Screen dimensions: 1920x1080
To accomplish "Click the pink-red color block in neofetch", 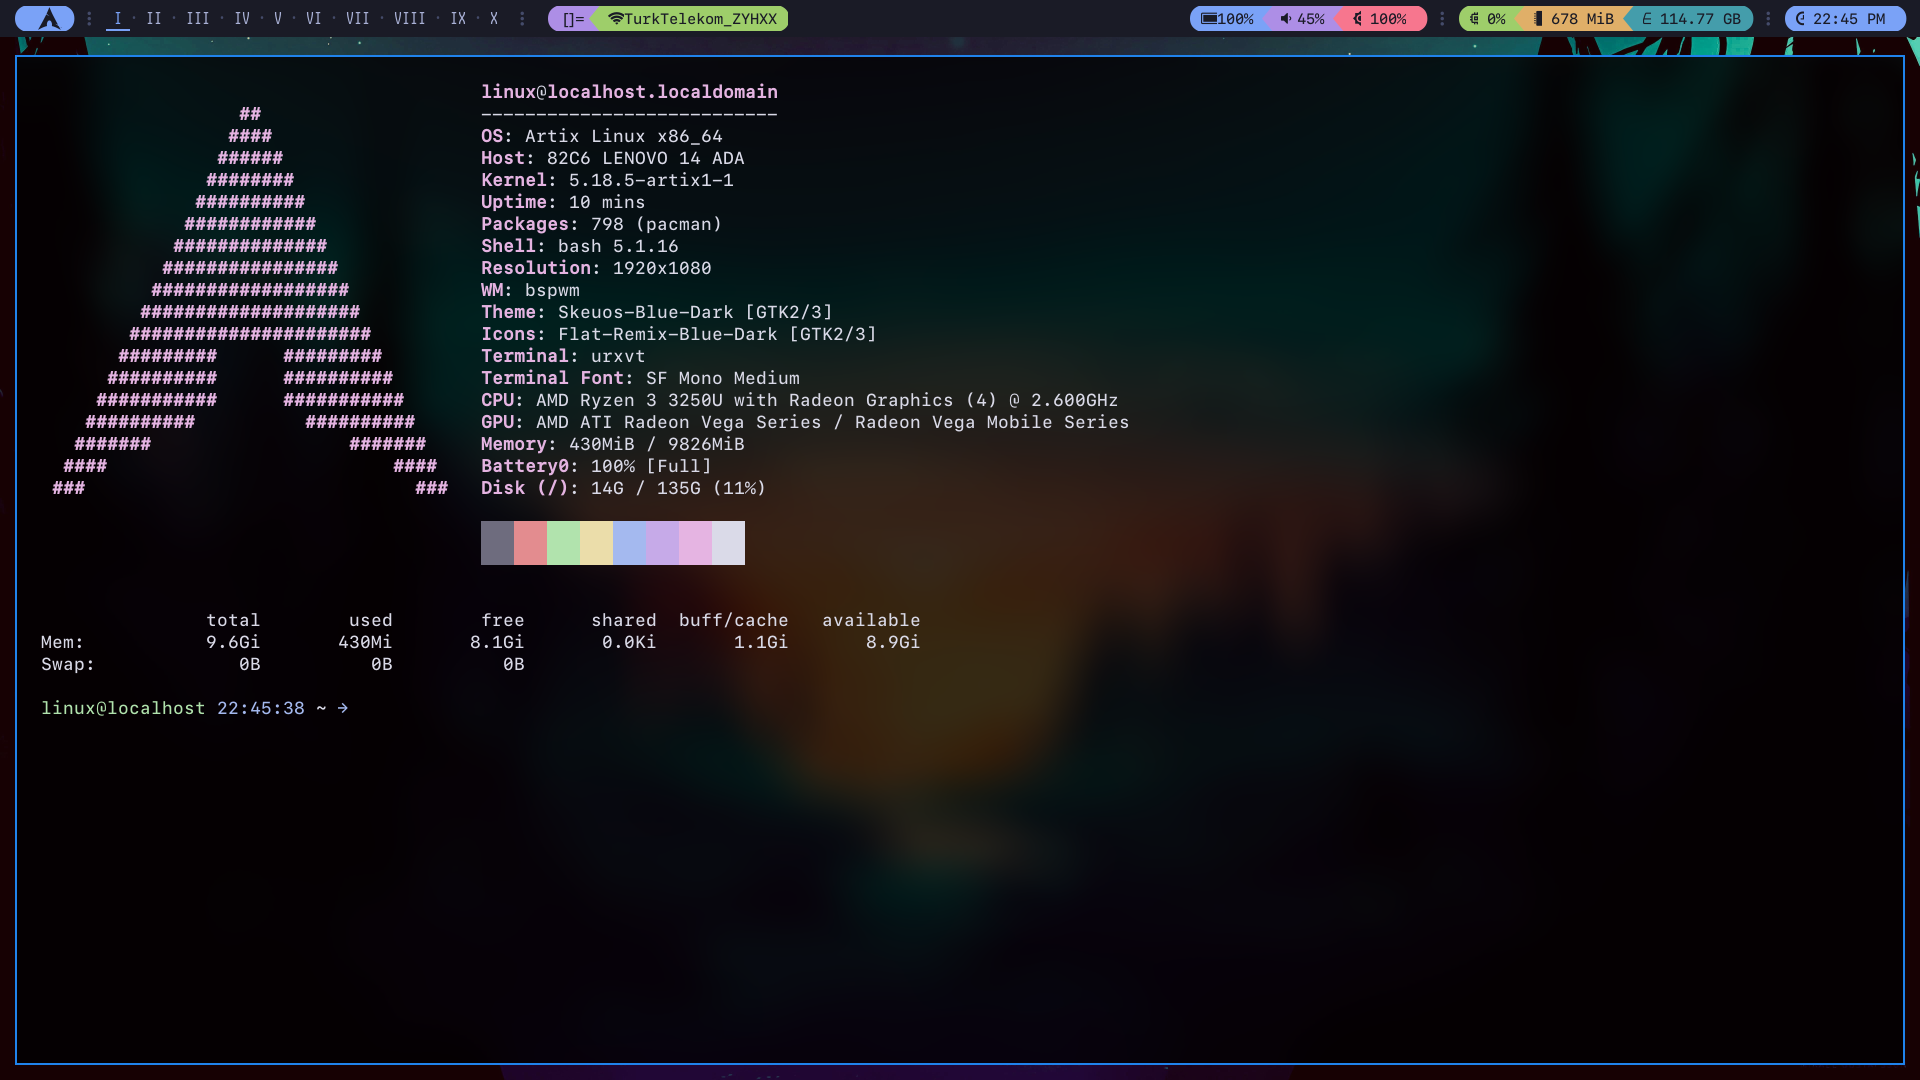I will [530, 543].
